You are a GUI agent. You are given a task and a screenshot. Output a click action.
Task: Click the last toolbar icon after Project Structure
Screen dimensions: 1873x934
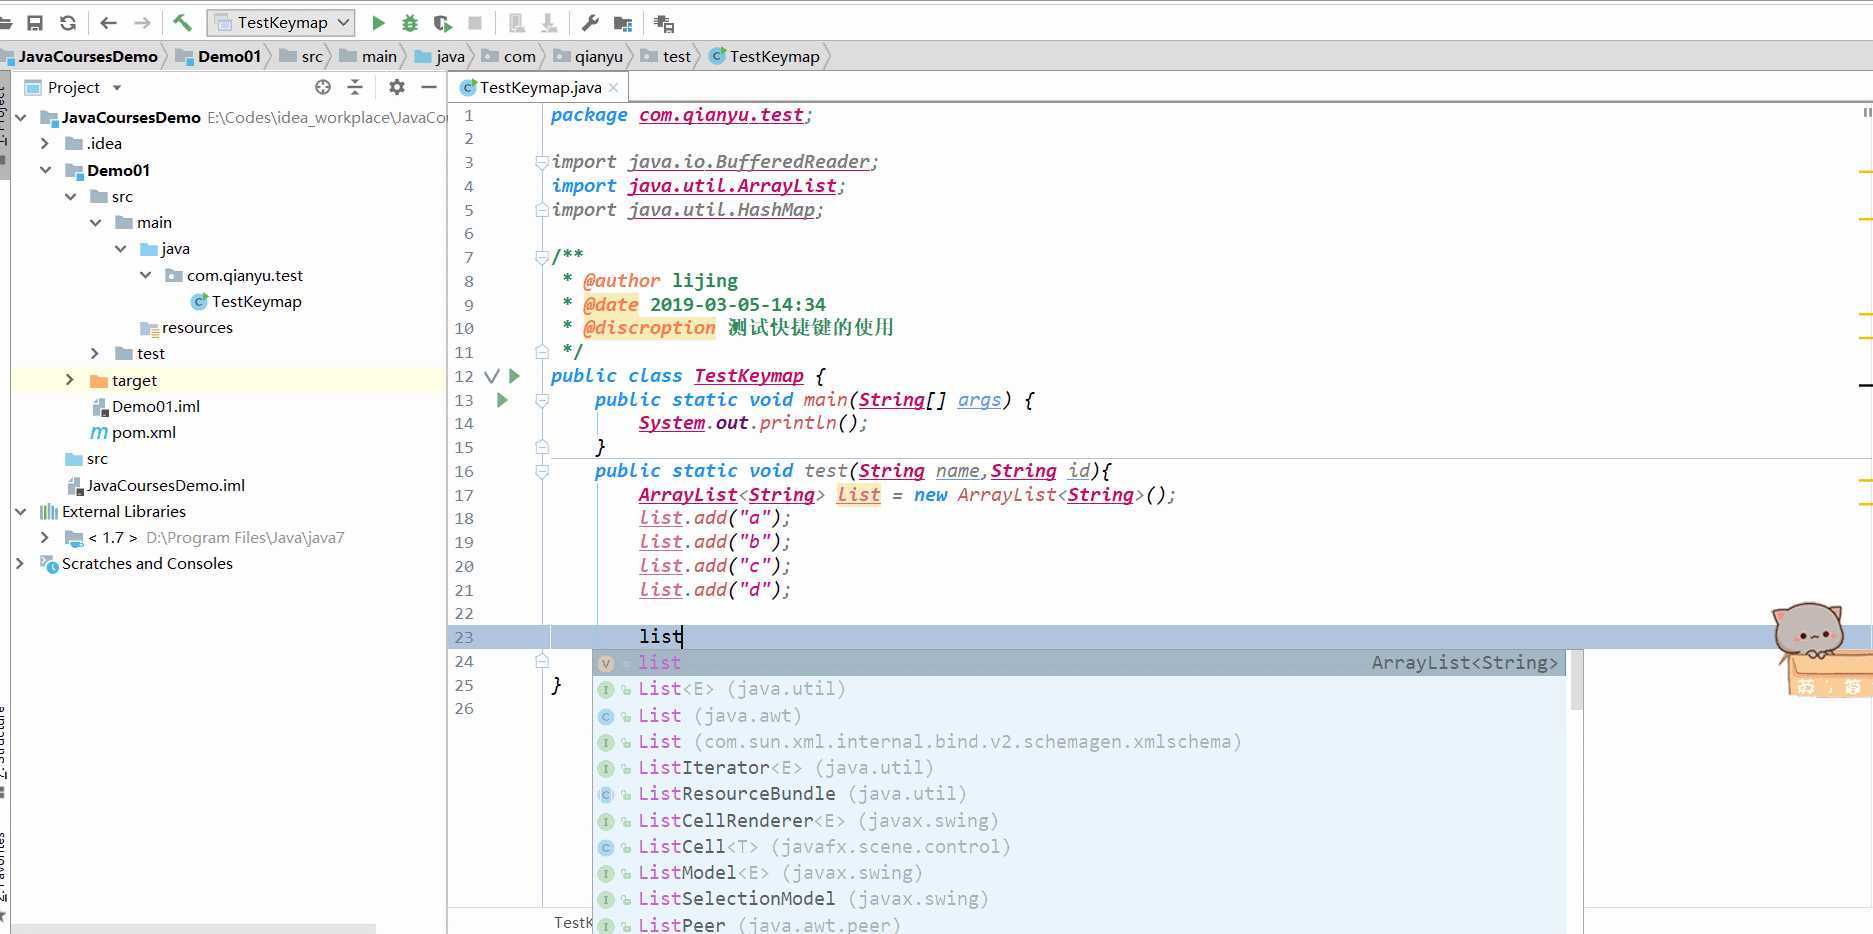[663, 22]
